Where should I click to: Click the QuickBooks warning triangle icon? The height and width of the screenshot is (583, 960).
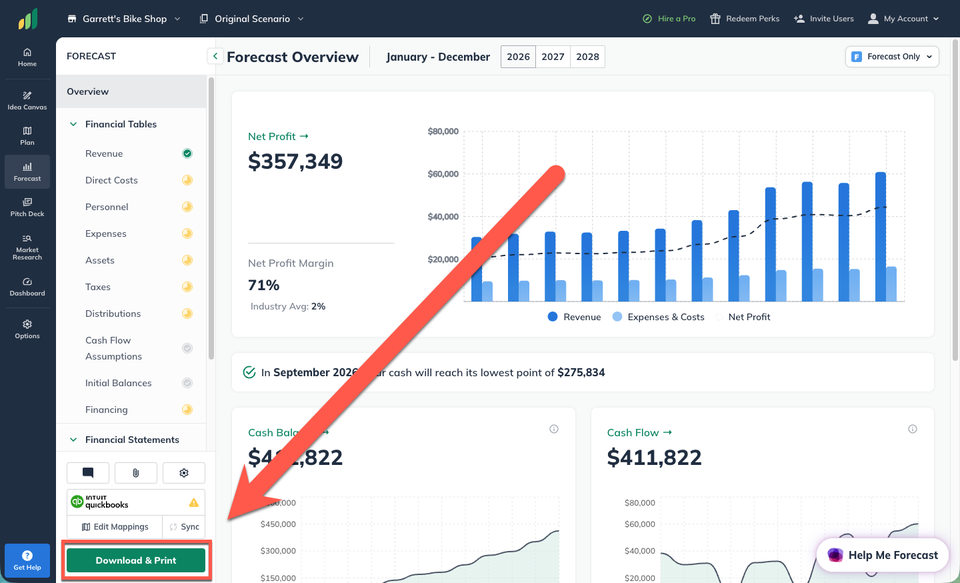[x=193, y=503]
